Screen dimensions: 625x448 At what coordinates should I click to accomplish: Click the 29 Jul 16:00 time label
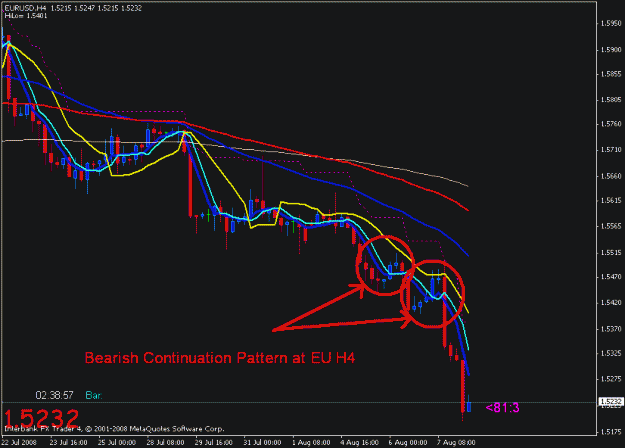pos(214,442)
